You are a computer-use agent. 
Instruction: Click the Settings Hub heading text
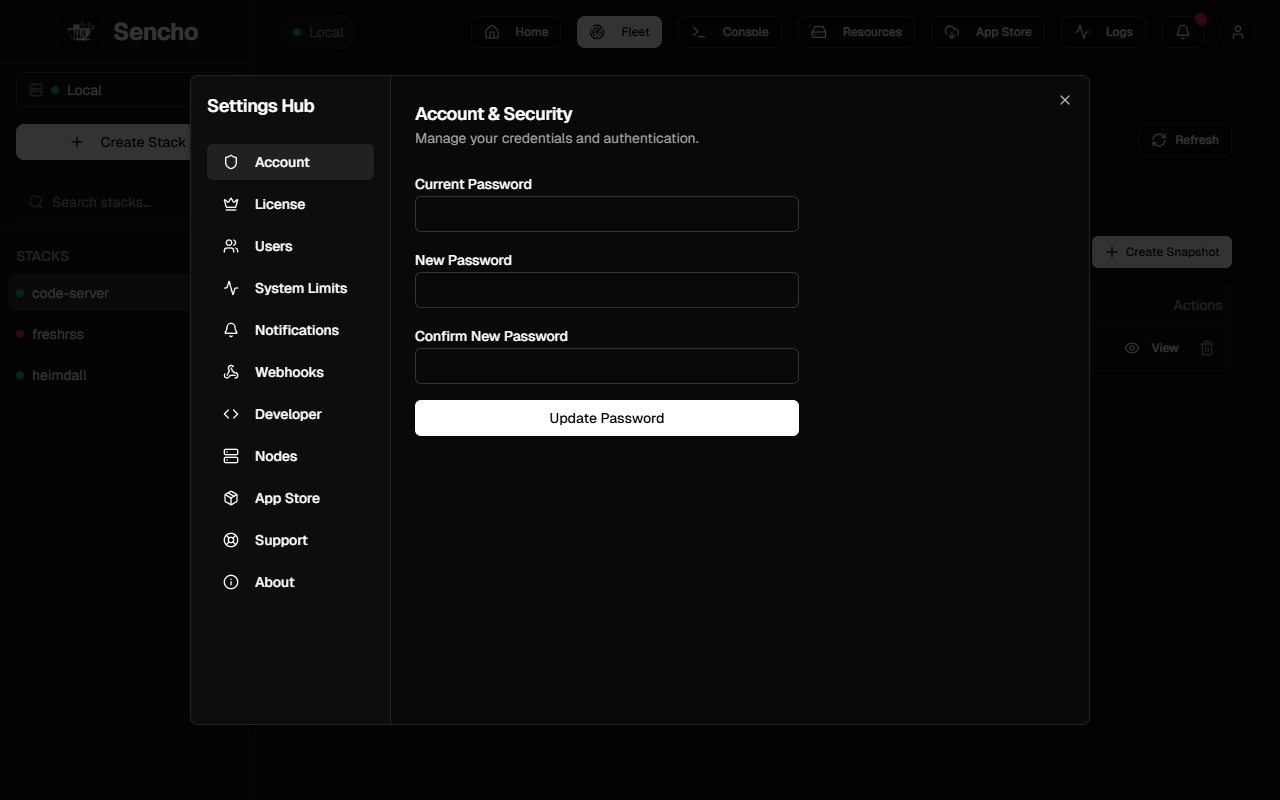(x=261, y=106)
